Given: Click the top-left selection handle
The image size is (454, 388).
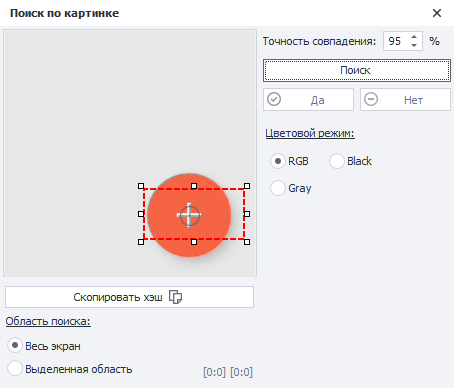Looking at the screenshot, I should click(x=141, y=186).
